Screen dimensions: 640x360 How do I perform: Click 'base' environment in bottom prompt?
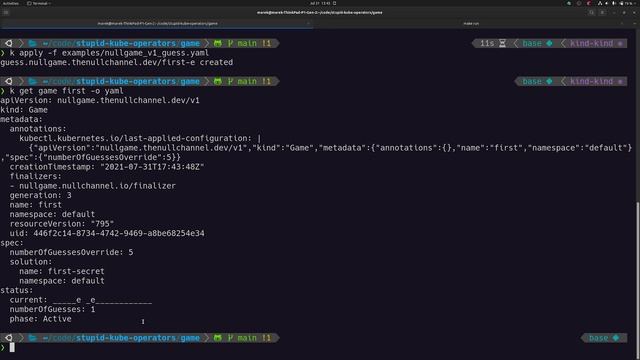598,338
